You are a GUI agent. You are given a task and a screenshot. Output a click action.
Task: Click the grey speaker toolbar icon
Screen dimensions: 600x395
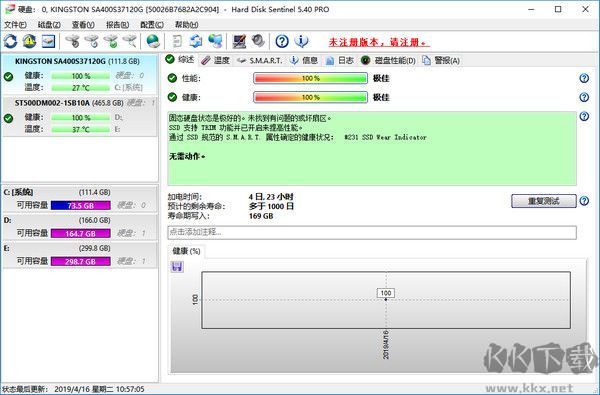(258, 41)
